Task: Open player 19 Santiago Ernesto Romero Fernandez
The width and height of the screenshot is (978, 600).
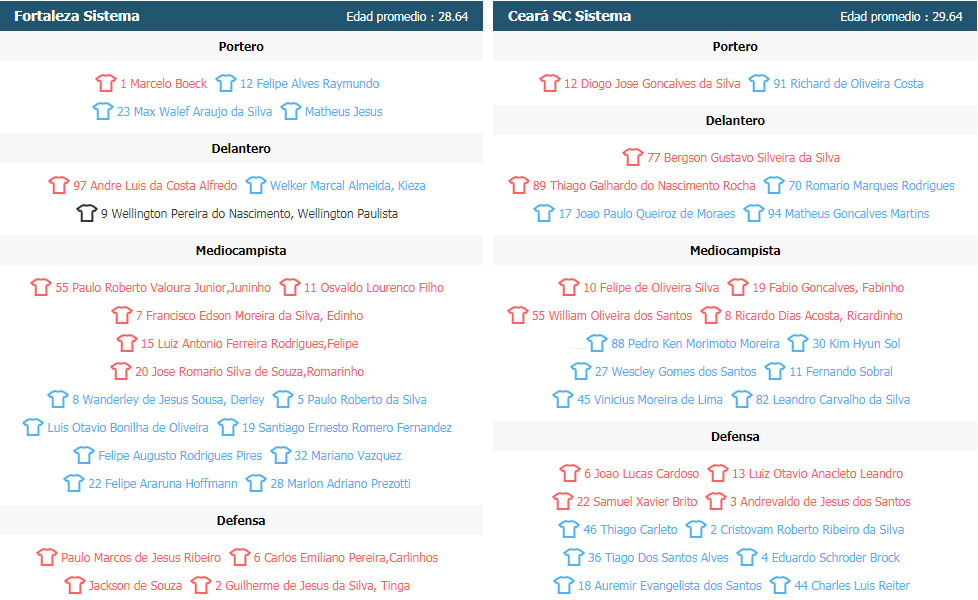Action: pos(347,427)
